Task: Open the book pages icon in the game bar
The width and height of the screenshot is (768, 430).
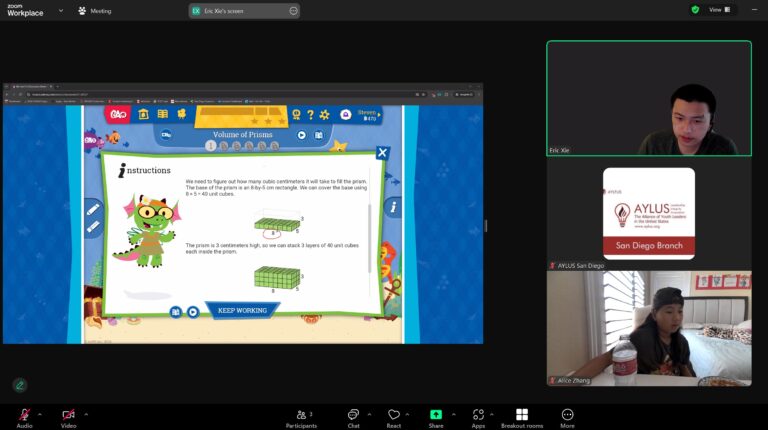Action: coord(163,114)
